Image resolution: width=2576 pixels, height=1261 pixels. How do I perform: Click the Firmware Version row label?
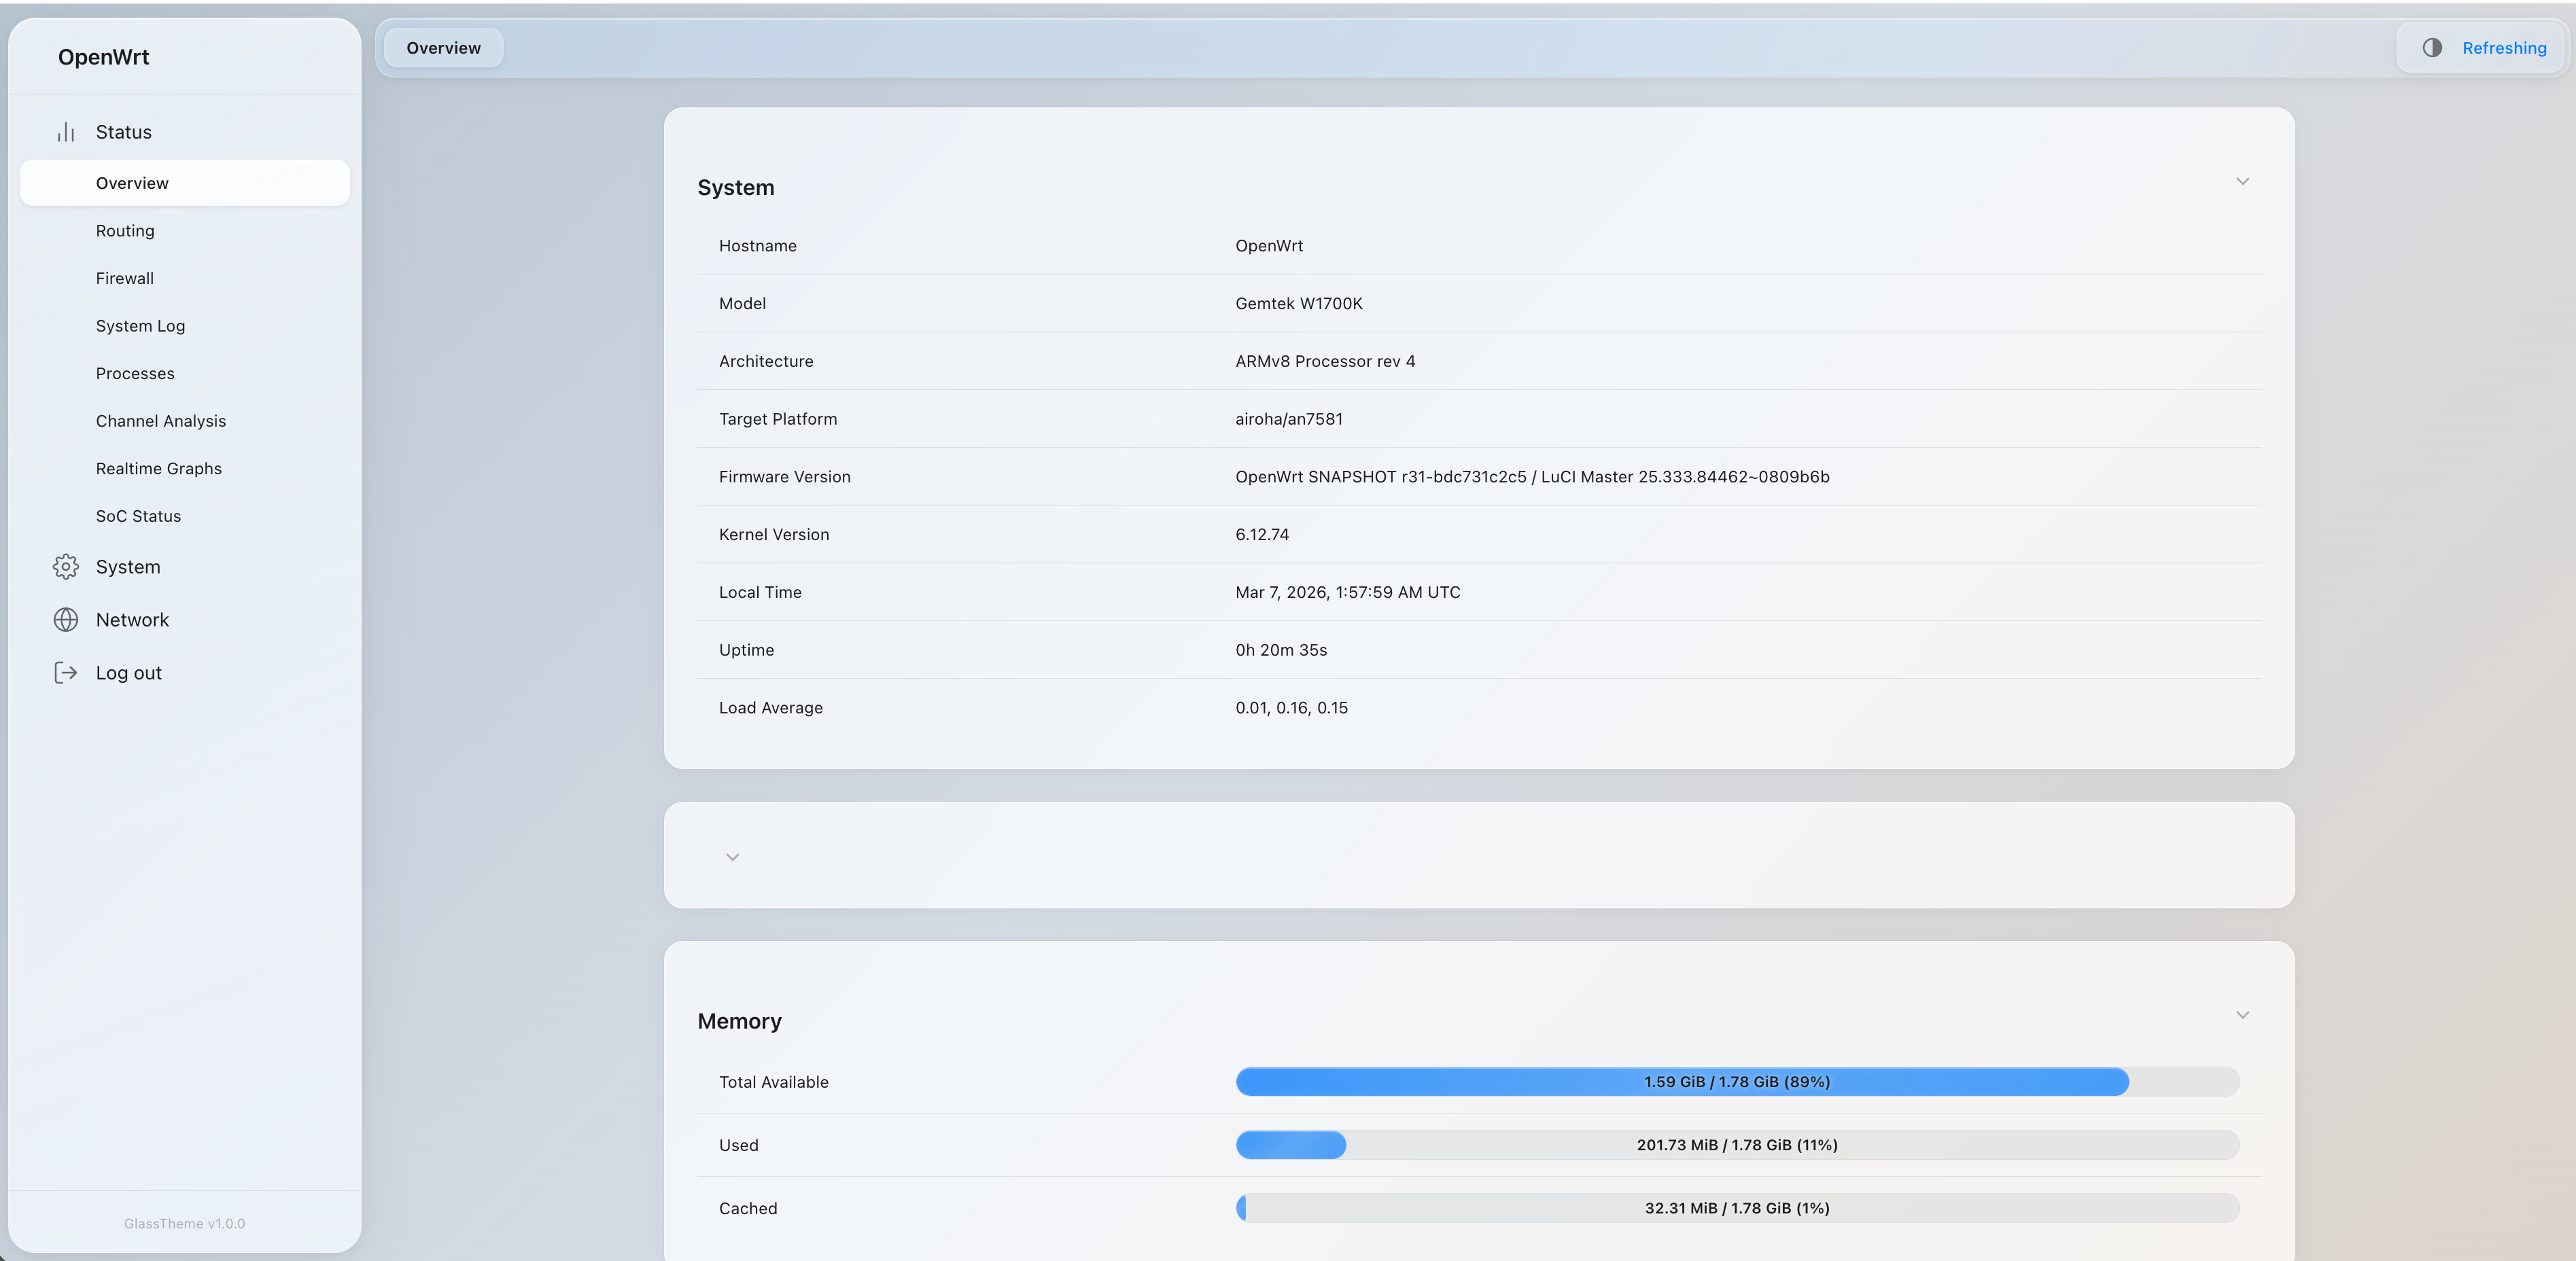point(785,477)
